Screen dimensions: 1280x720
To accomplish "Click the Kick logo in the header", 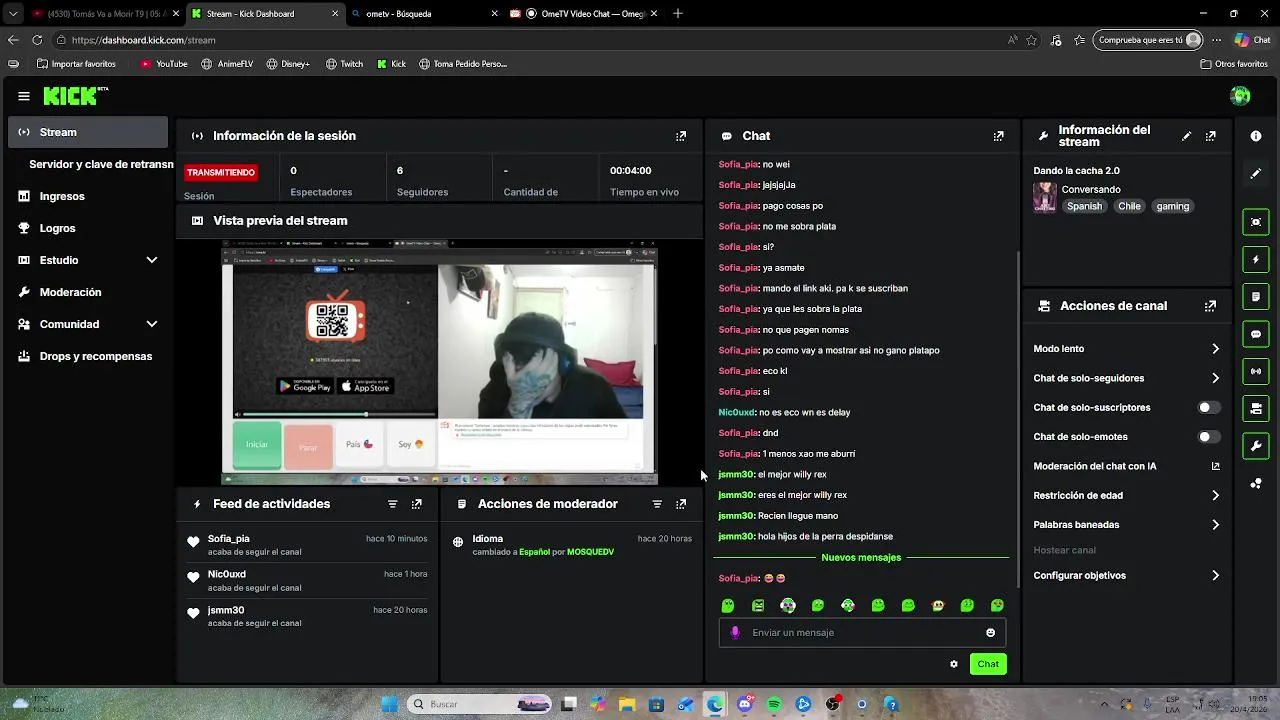I will (75, 96).
